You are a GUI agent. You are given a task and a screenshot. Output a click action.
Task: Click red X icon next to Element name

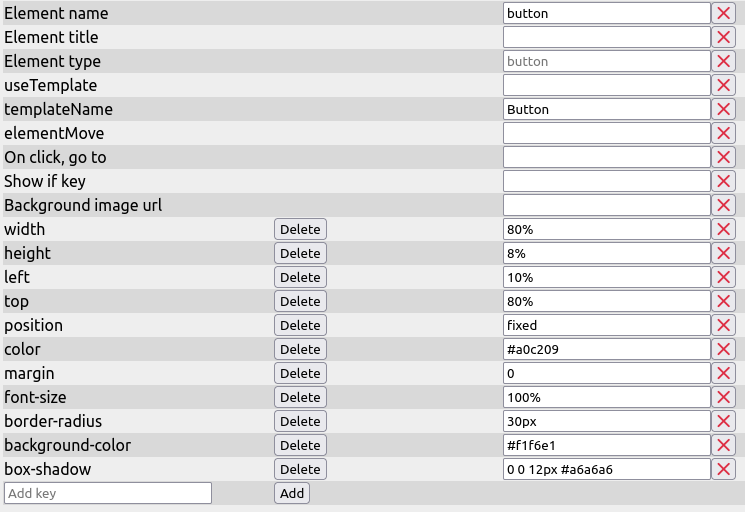(723, 13)
